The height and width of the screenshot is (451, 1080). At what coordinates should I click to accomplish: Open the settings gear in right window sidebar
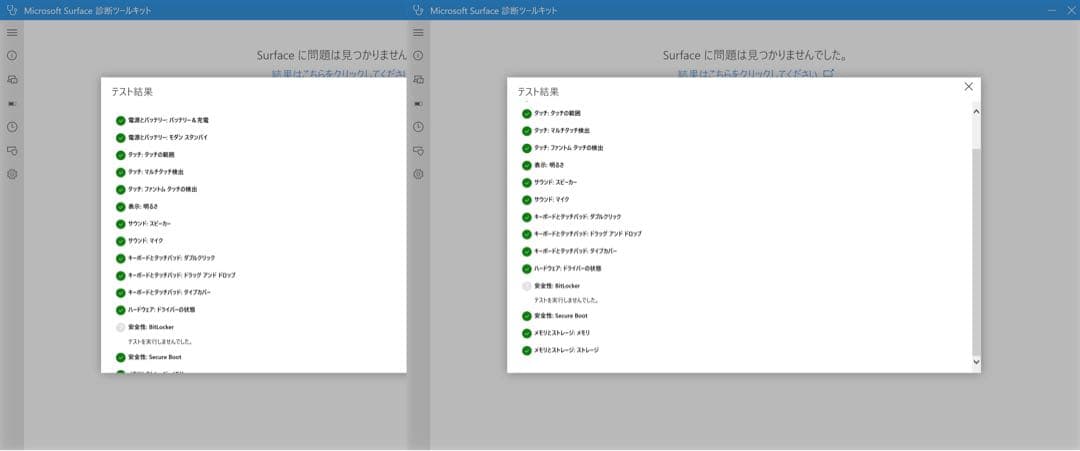click(418, 174)
